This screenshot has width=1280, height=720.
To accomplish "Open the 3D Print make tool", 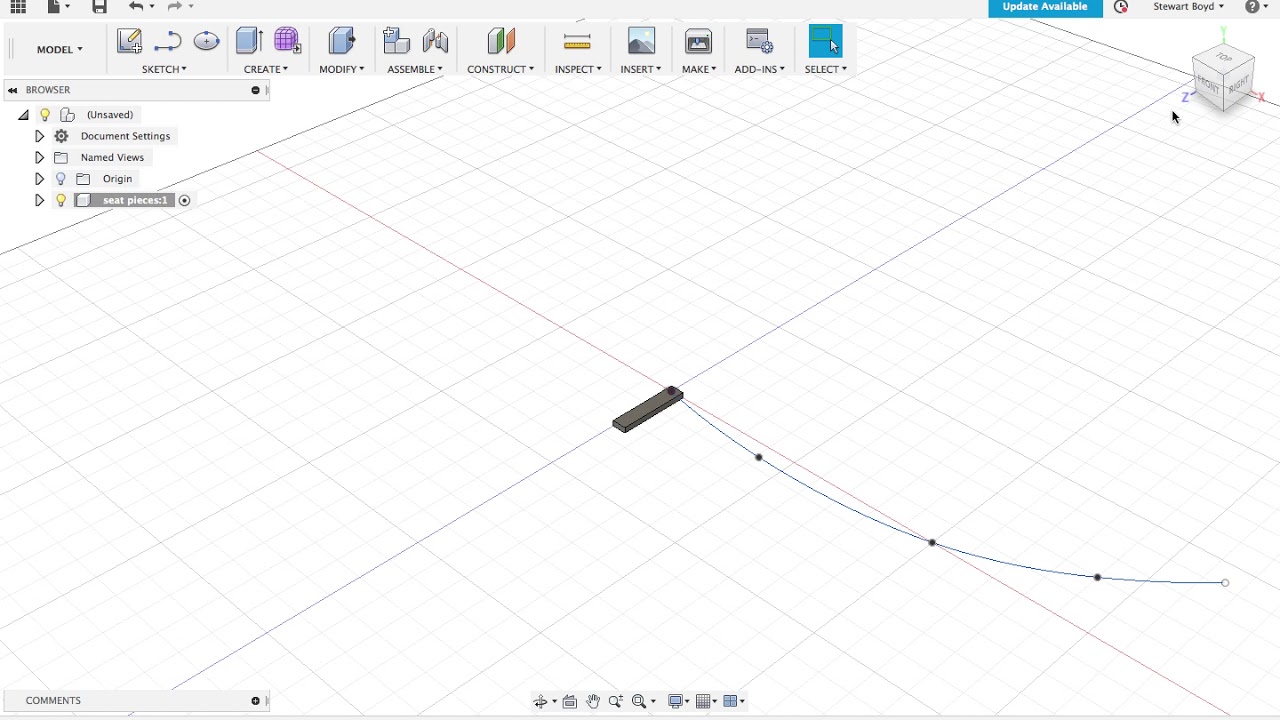I will [x=698, y=41].
